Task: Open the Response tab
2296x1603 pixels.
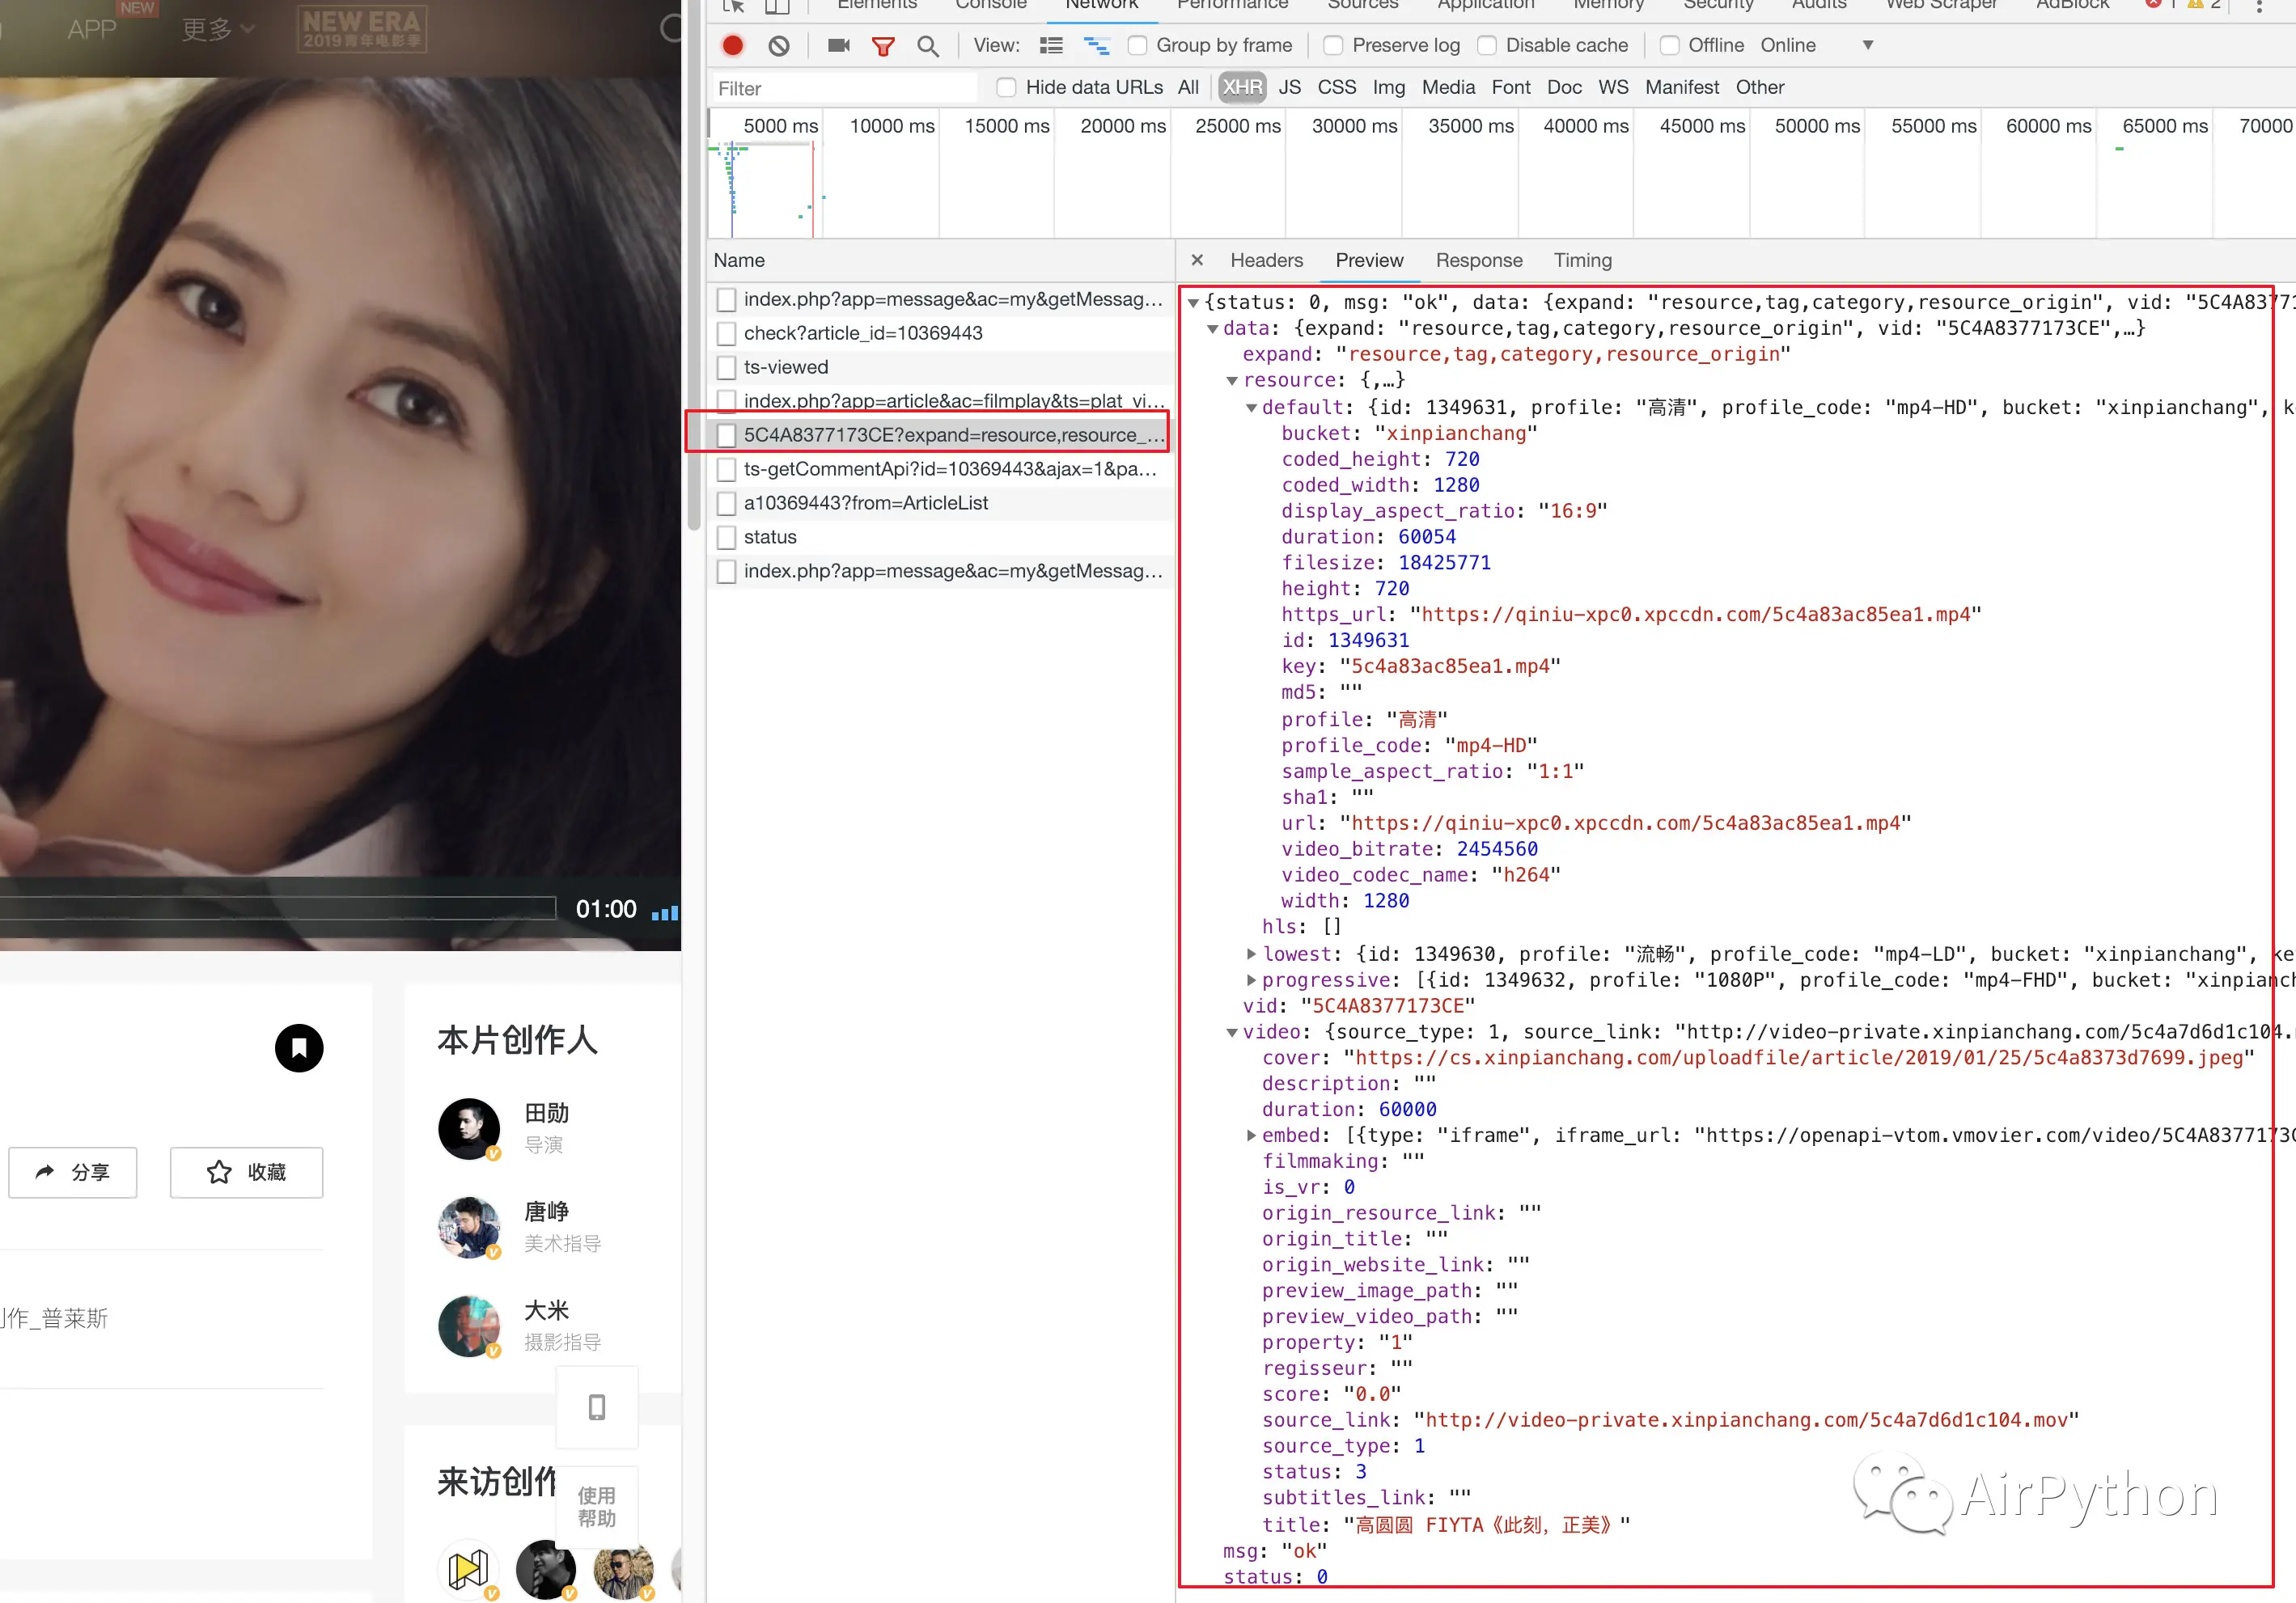Action: click(x=1478, y=260)
